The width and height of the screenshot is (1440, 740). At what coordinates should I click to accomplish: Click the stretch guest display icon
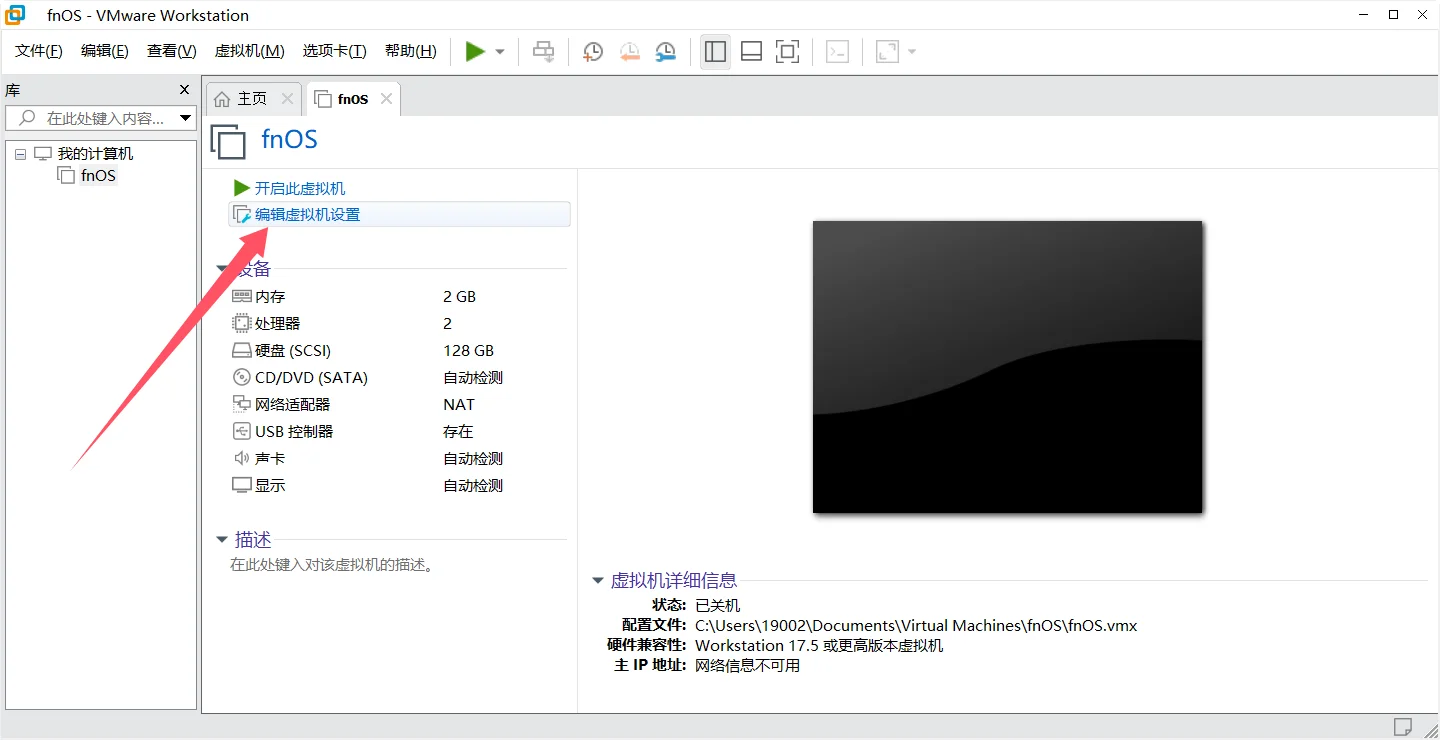pos(887,52)
